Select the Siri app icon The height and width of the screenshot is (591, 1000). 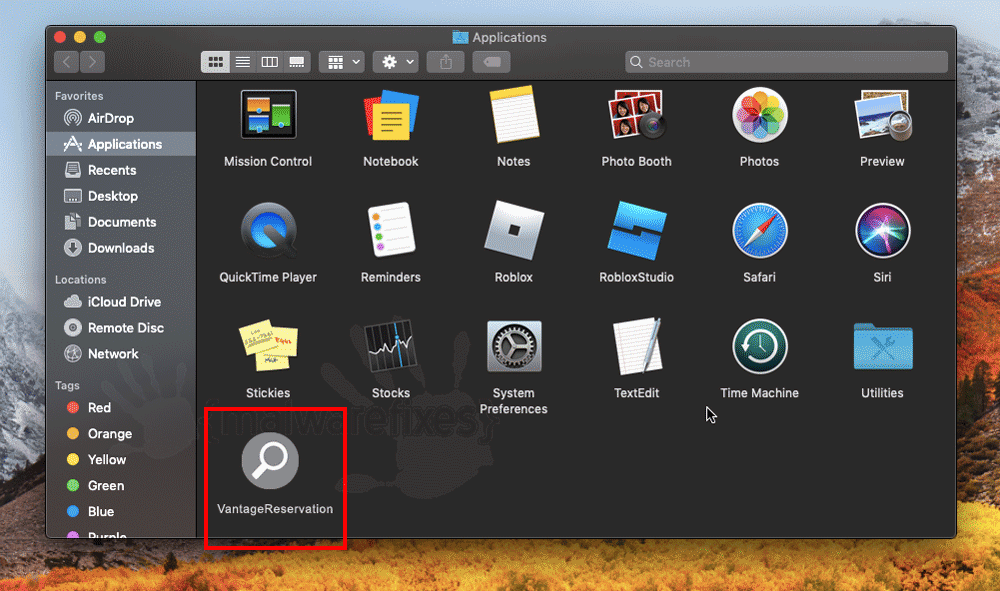tap(883, 230)
